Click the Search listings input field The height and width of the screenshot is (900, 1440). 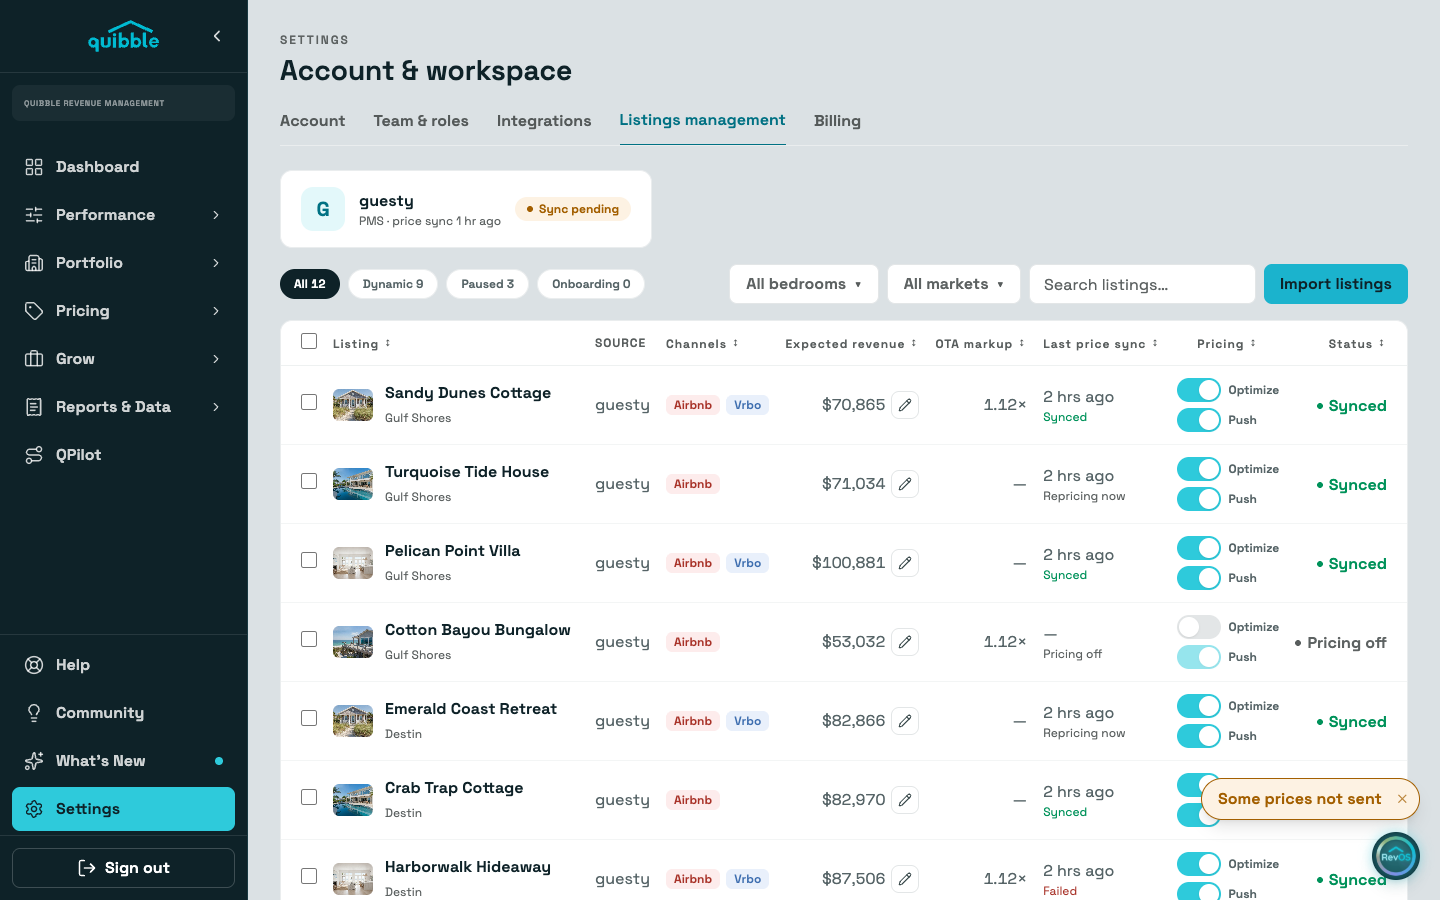[1142, 284]
